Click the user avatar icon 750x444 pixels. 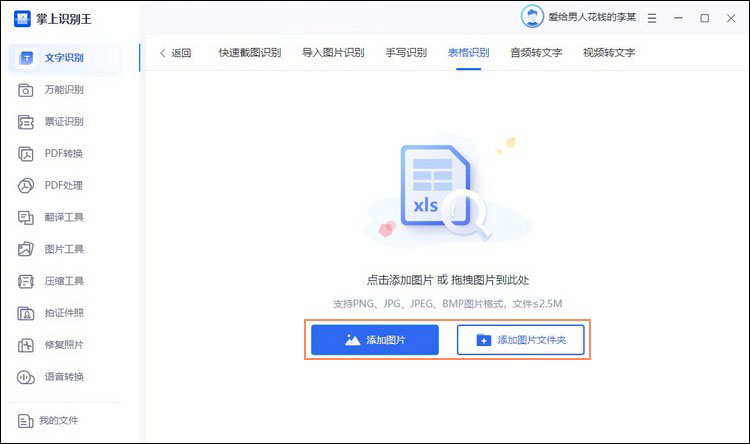(x=532, y=17)
